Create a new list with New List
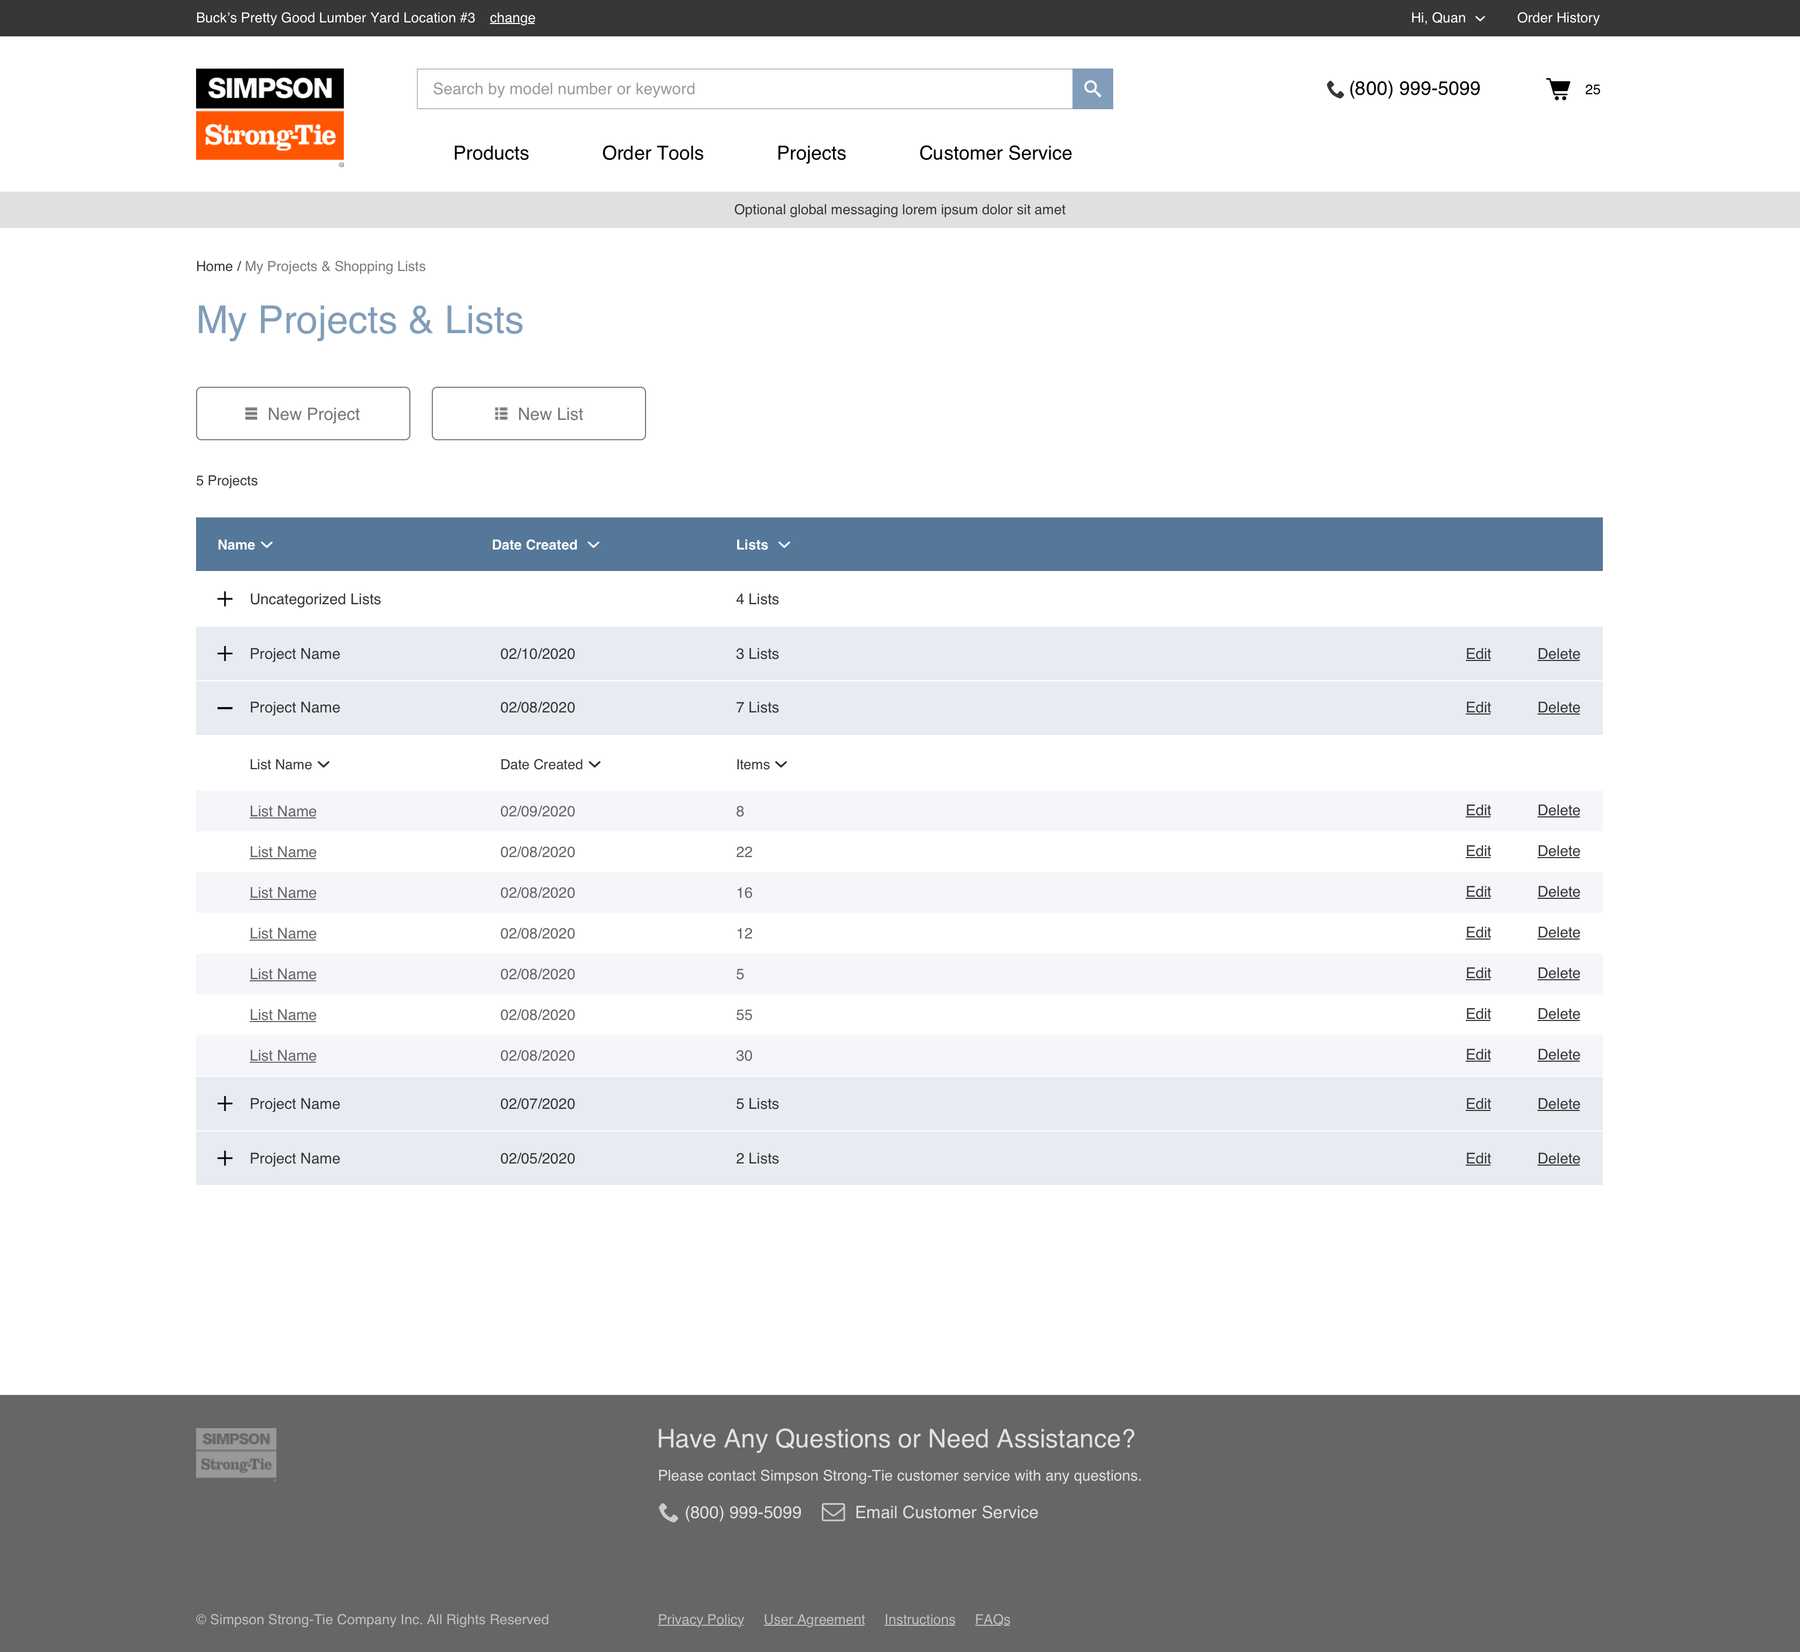 (538, 414)
